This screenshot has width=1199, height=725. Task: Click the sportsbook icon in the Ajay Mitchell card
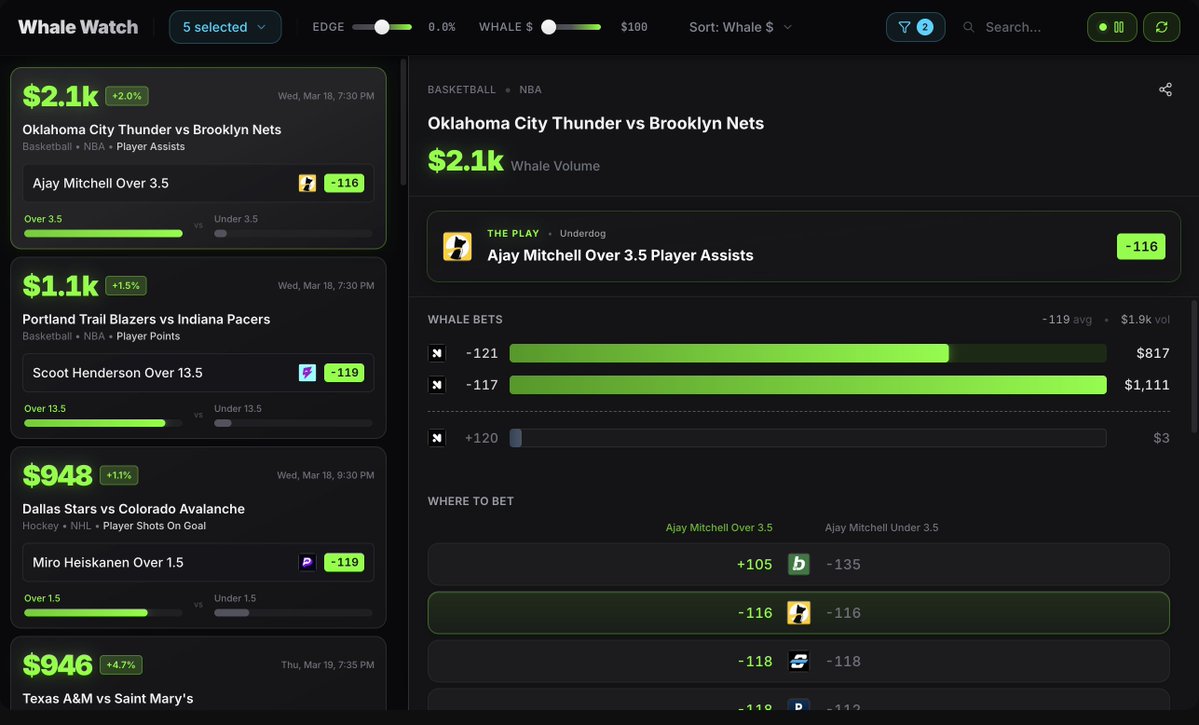tap(307, 183)
